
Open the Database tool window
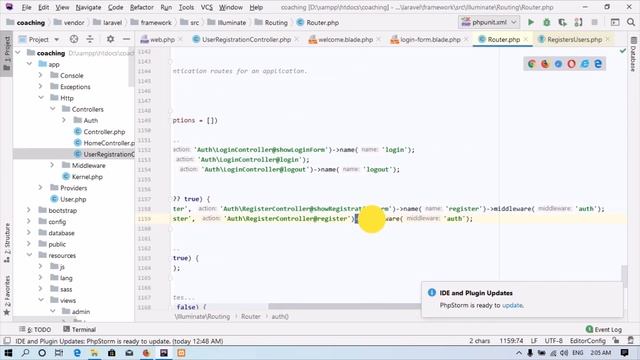pos(634,54)
